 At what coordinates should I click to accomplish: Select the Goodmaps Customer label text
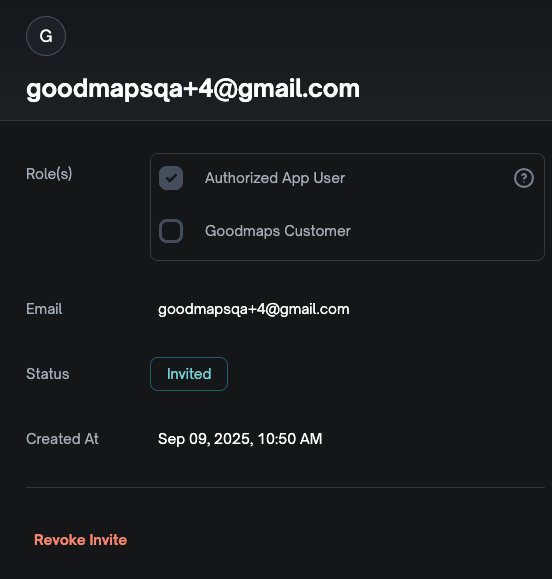coord(278,231)
